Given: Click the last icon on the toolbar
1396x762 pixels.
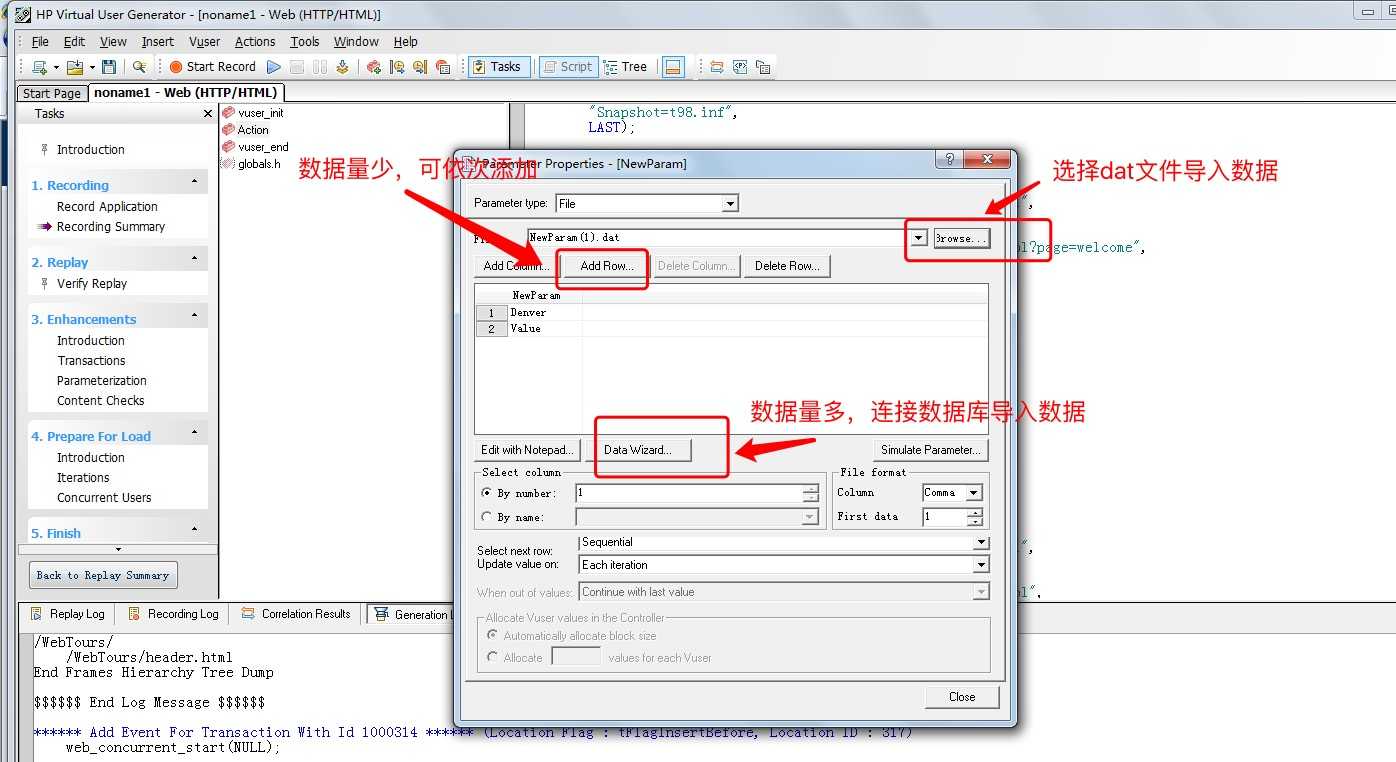Looking at the screenshot, I should pyautogui.click(x=763, y=67).
